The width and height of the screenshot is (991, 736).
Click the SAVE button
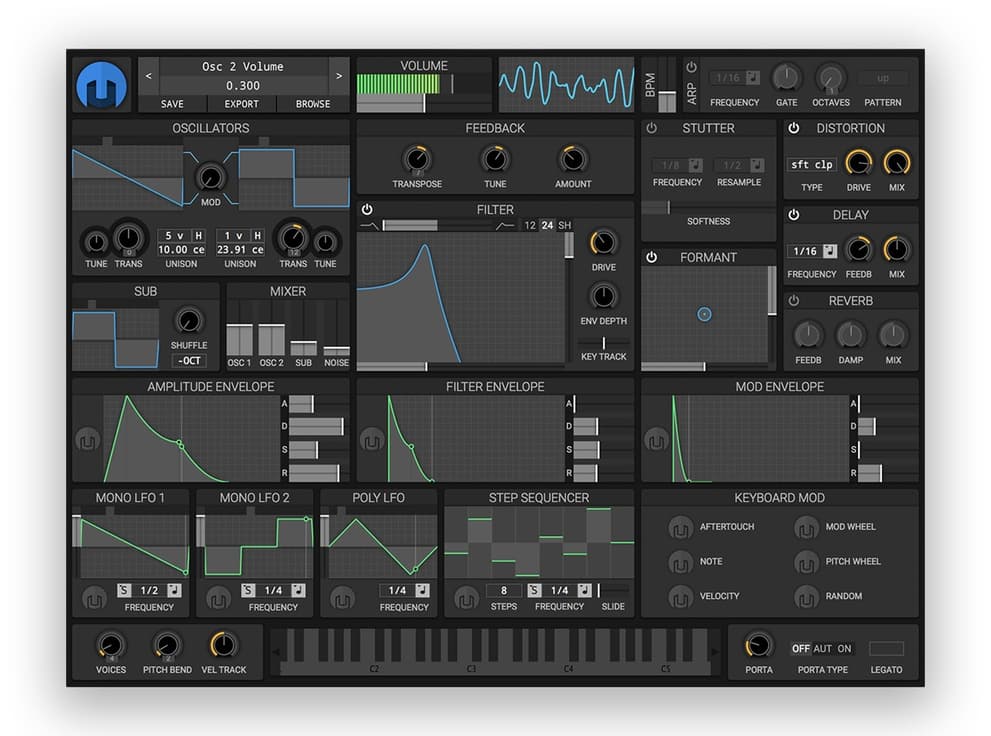click(x=172, y=104)
